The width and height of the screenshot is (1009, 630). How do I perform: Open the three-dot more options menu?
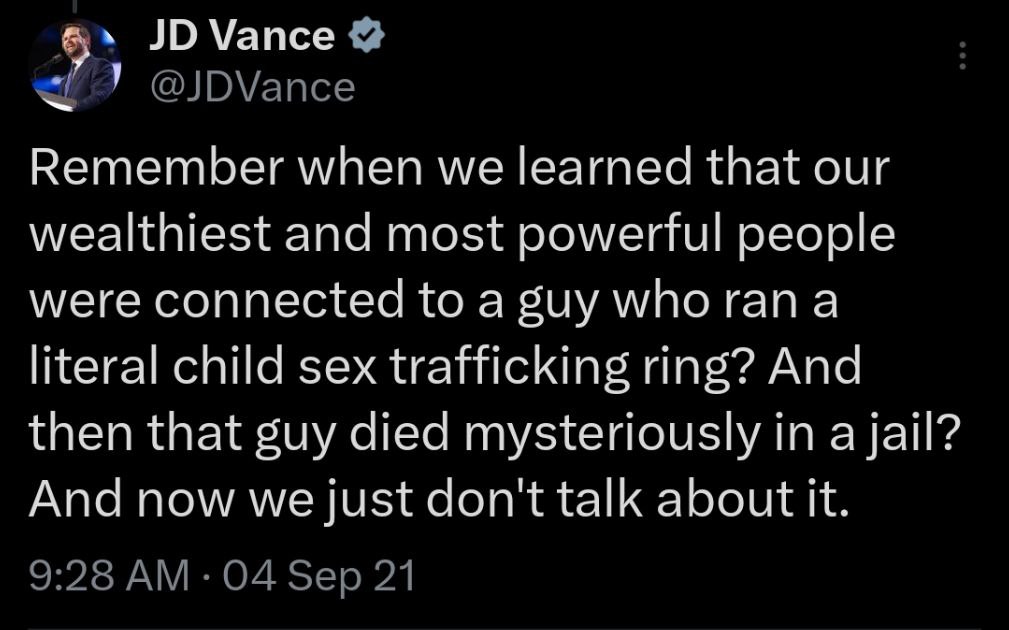click(x=962, y=56)
